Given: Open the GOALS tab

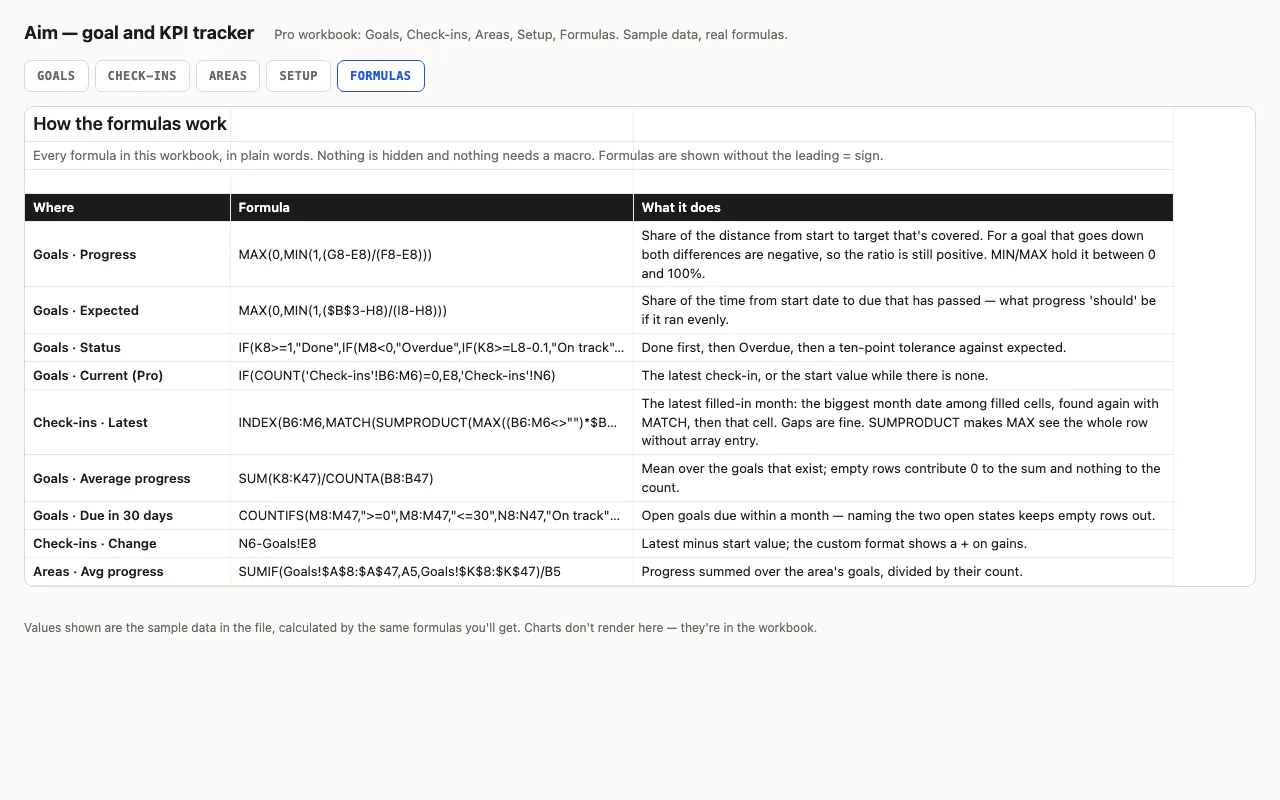Looking at the screenshot, I should pyautogui.click(x=56, y=76).
